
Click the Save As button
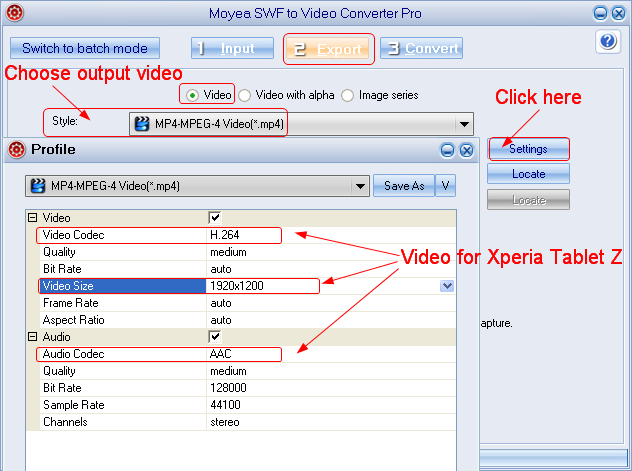[x=404, y=186]
